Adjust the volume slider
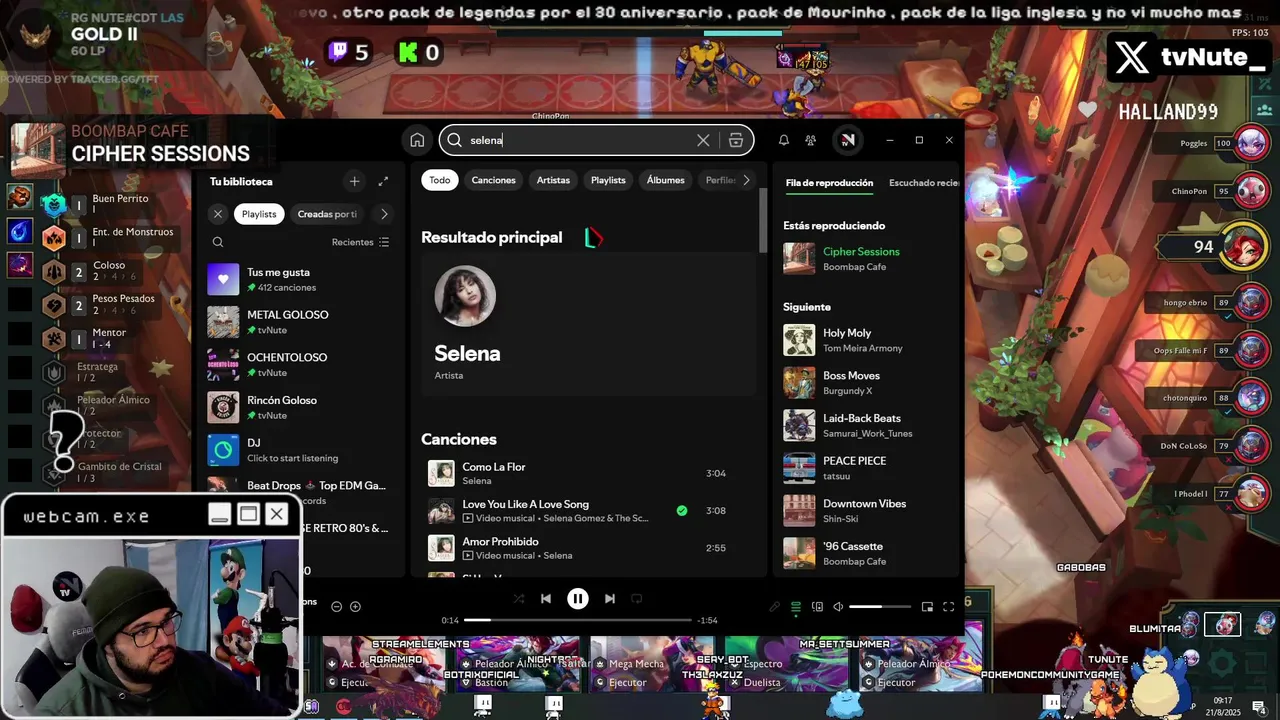 tap(880, 607)
